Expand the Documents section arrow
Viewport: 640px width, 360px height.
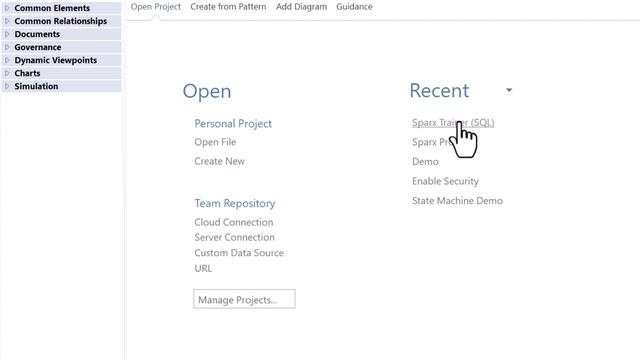click(x=7, y=34)
